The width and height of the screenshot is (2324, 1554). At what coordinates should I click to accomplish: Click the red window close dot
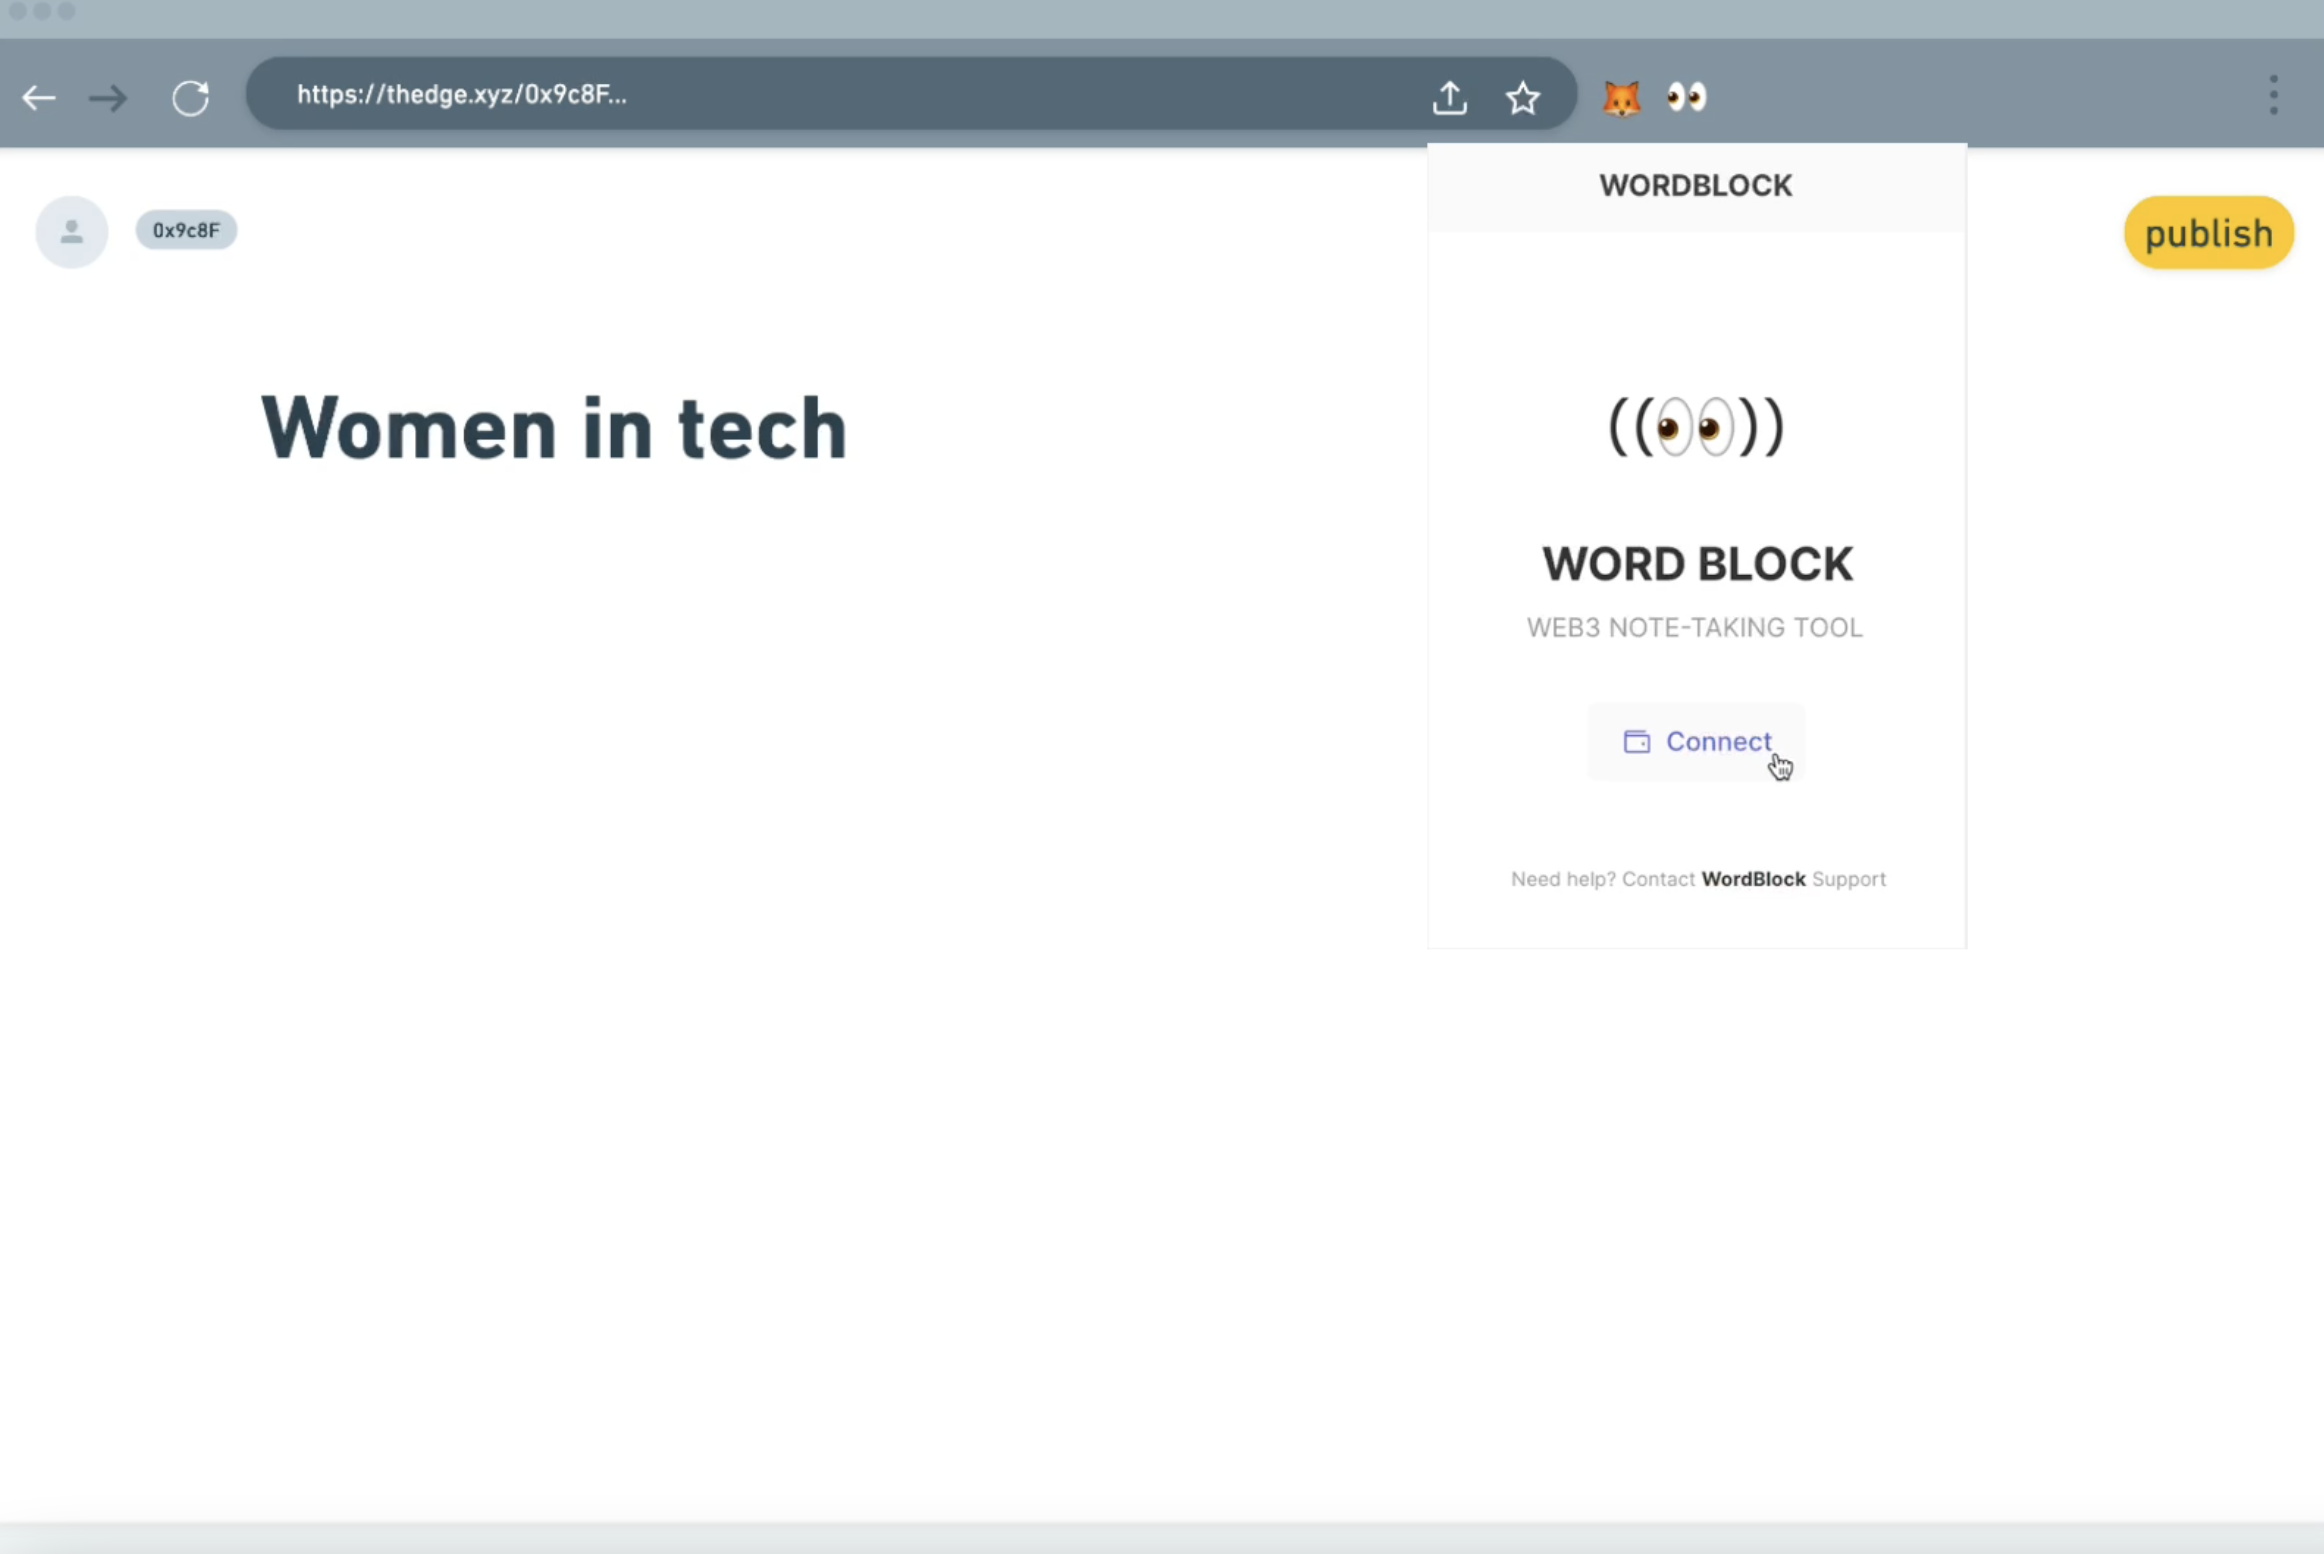[18, 11]
